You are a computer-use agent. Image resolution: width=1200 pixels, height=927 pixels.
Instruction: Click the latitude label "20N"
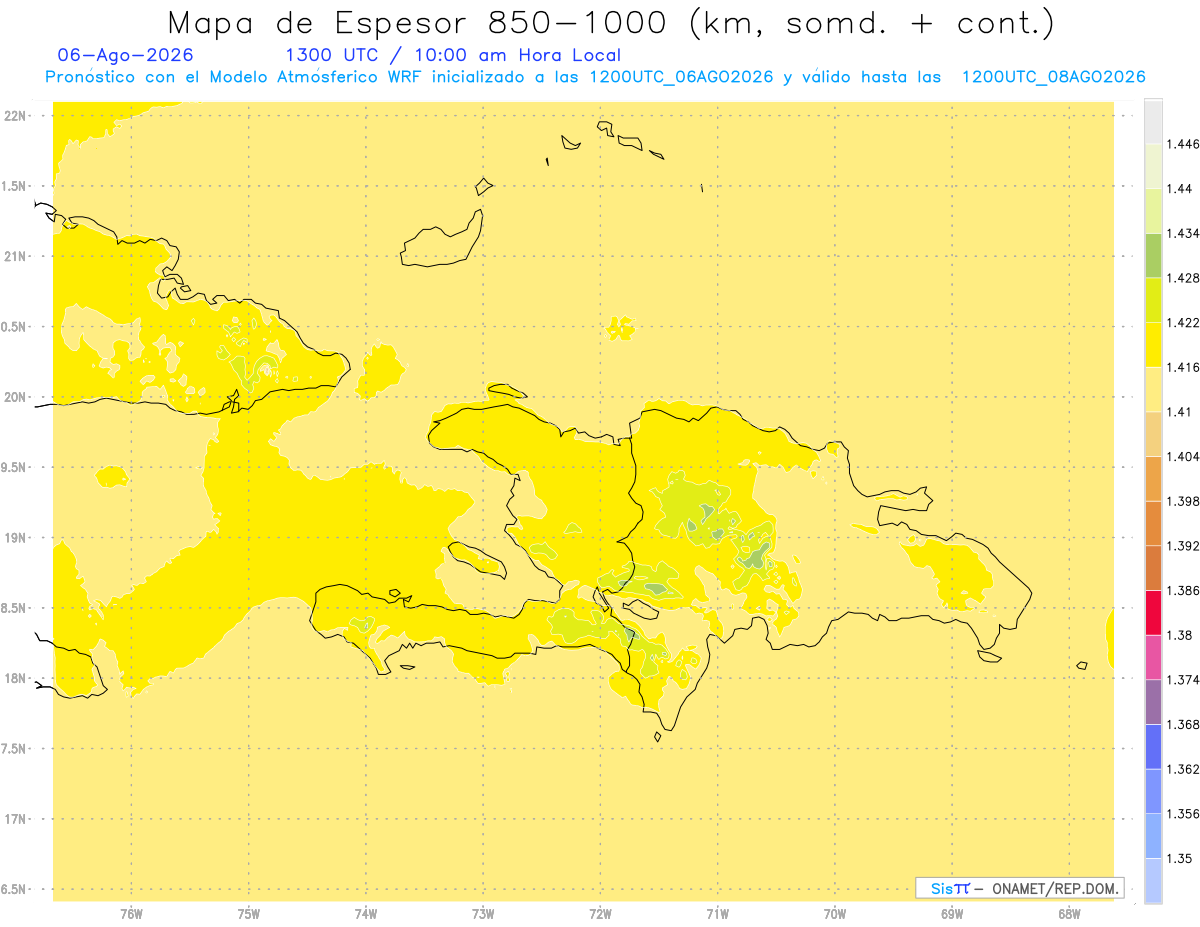click(x=17, y=397)
